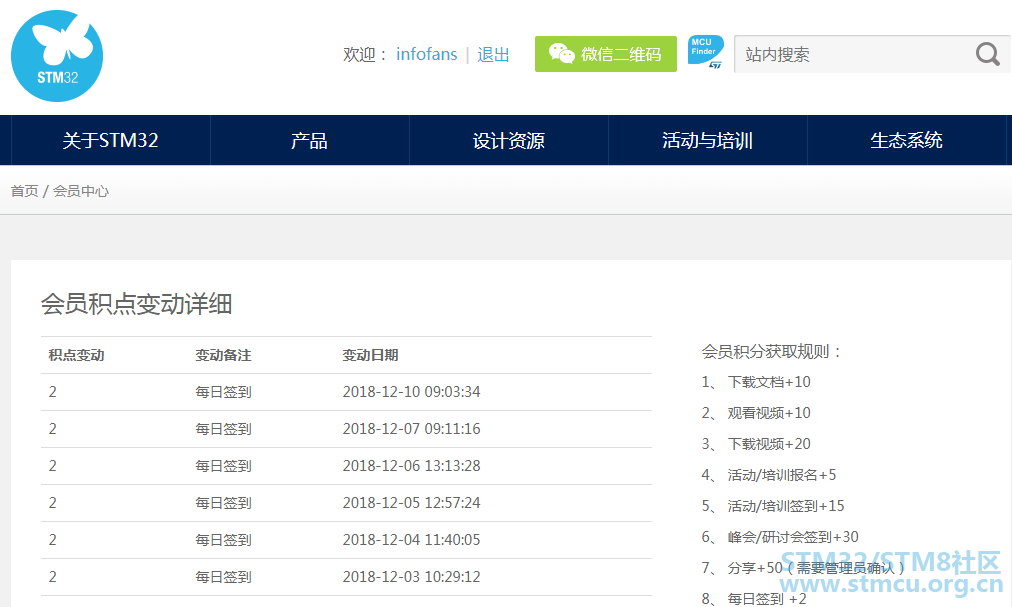1012x607 pixels.
Task: Open the 生态系统 menu
Action: (x=906, y=140)
